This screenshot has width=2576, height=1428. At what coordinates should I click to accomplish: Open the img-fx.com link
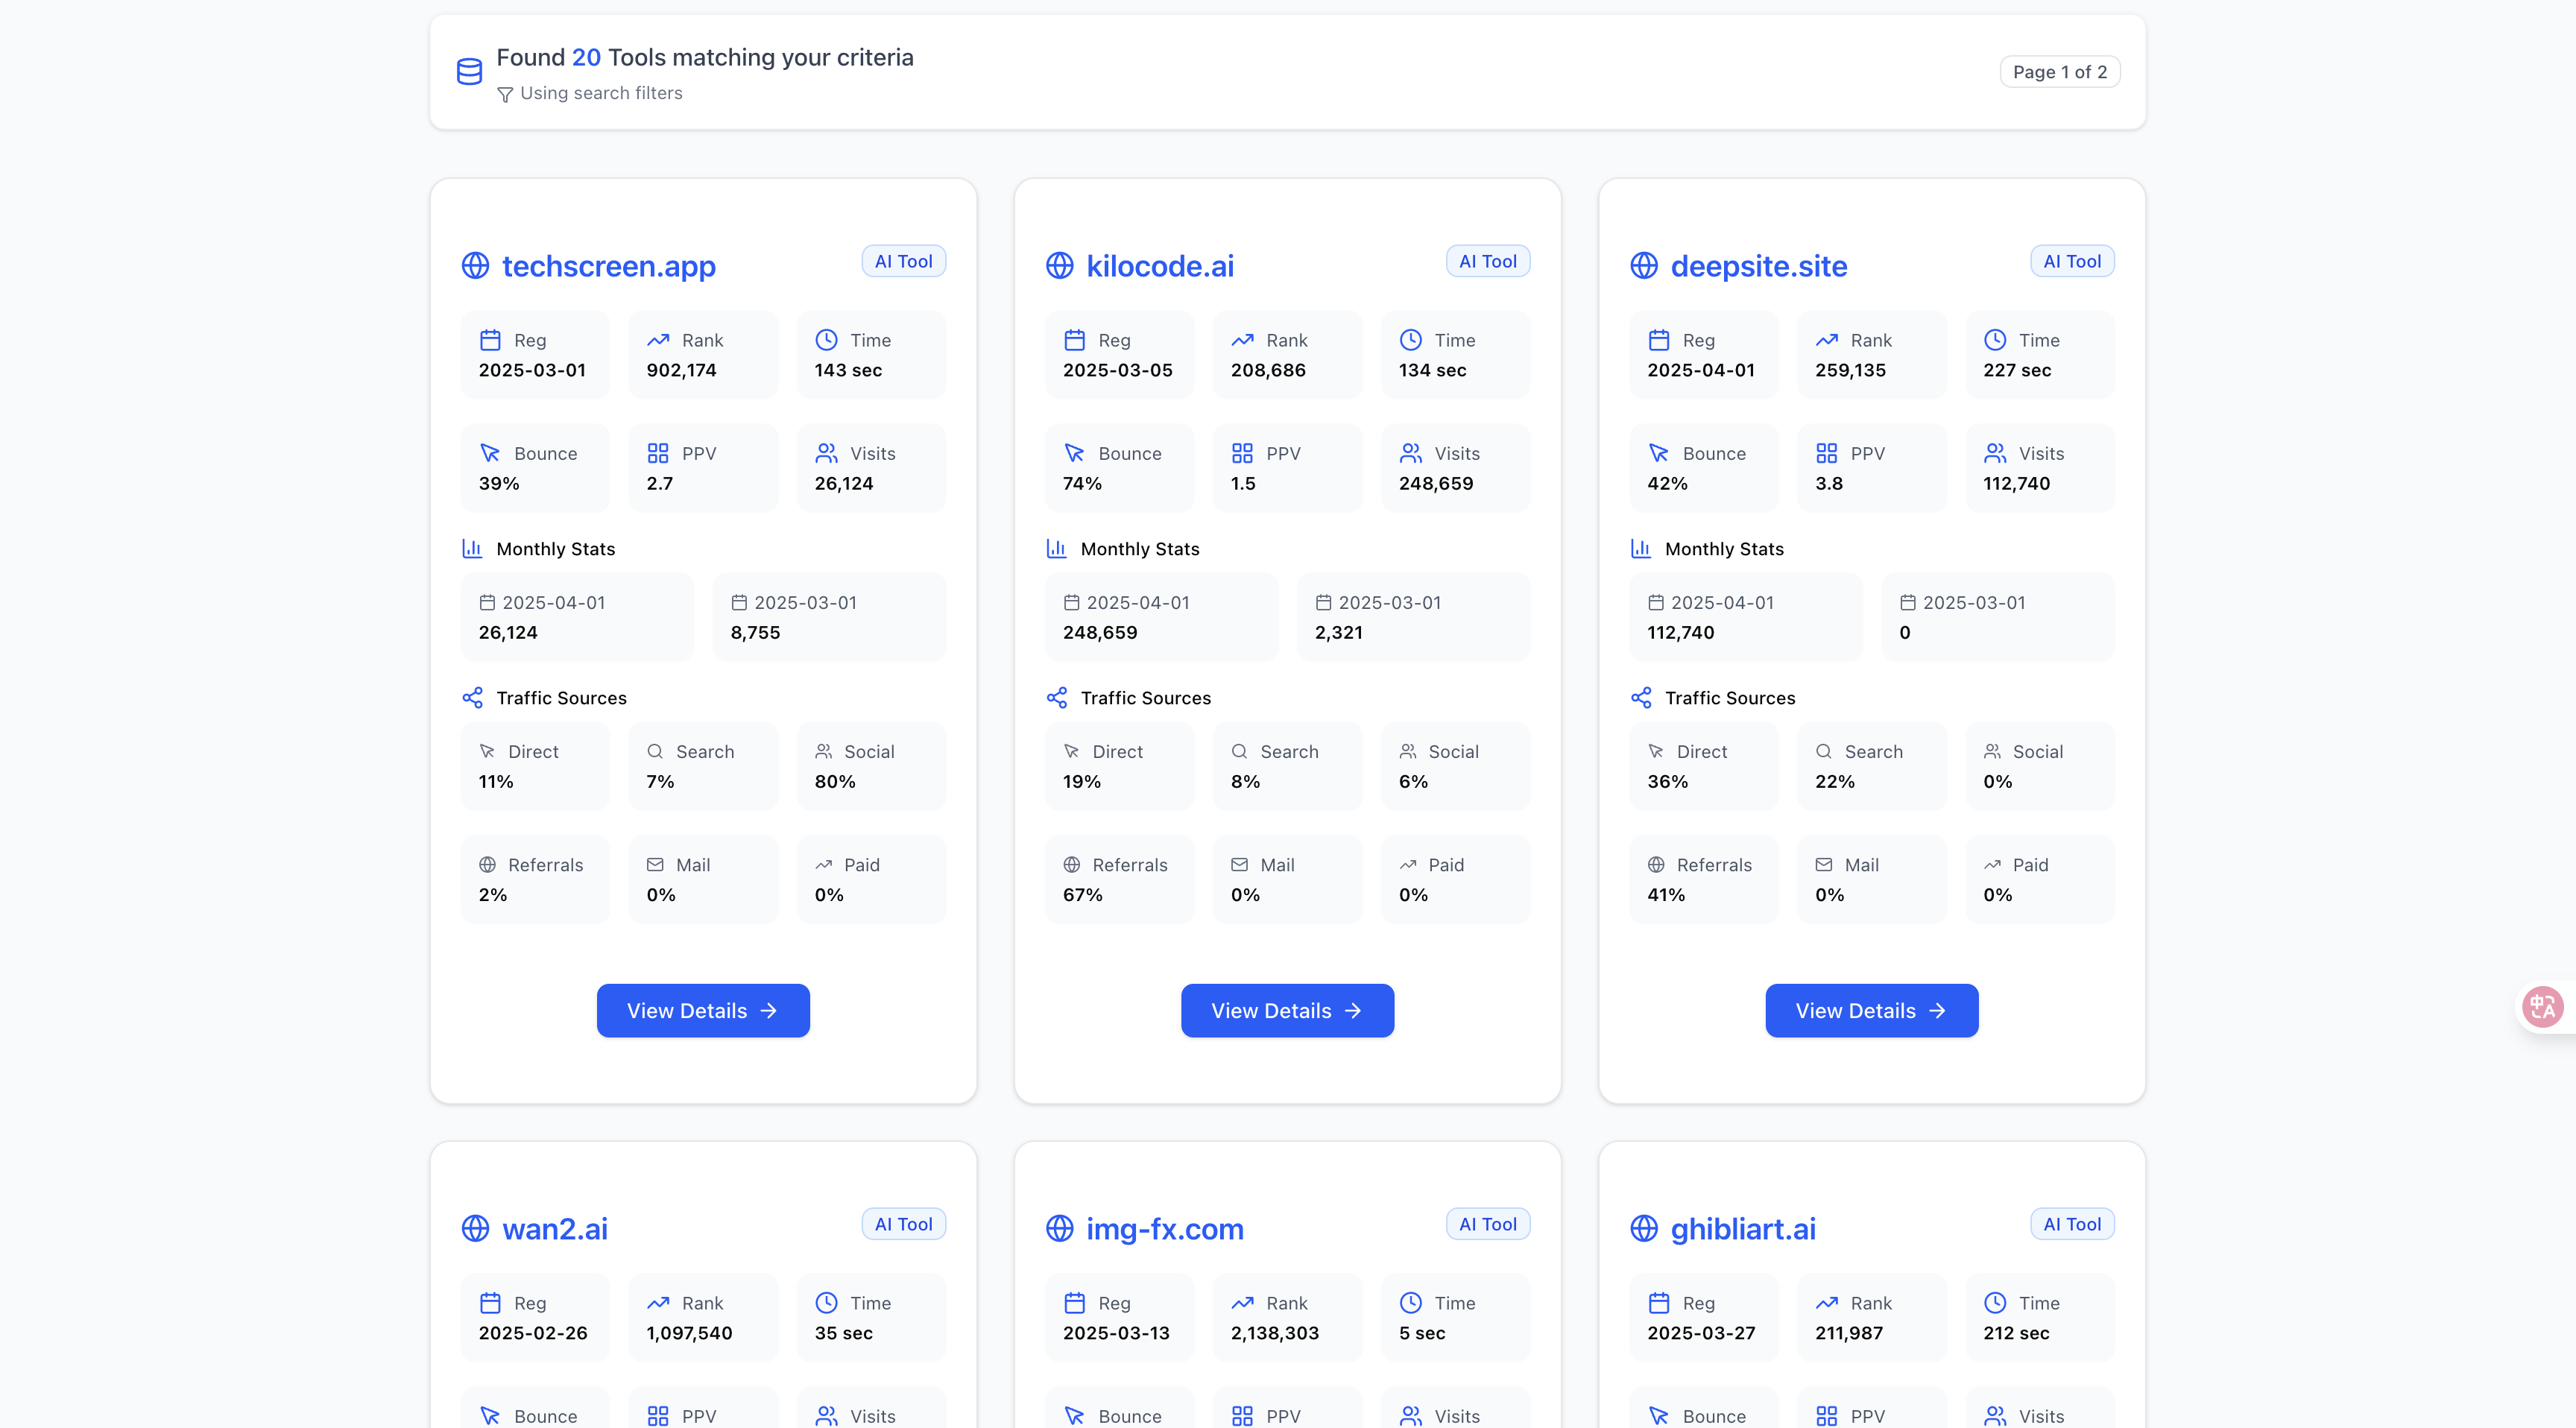(1165, 1228)
